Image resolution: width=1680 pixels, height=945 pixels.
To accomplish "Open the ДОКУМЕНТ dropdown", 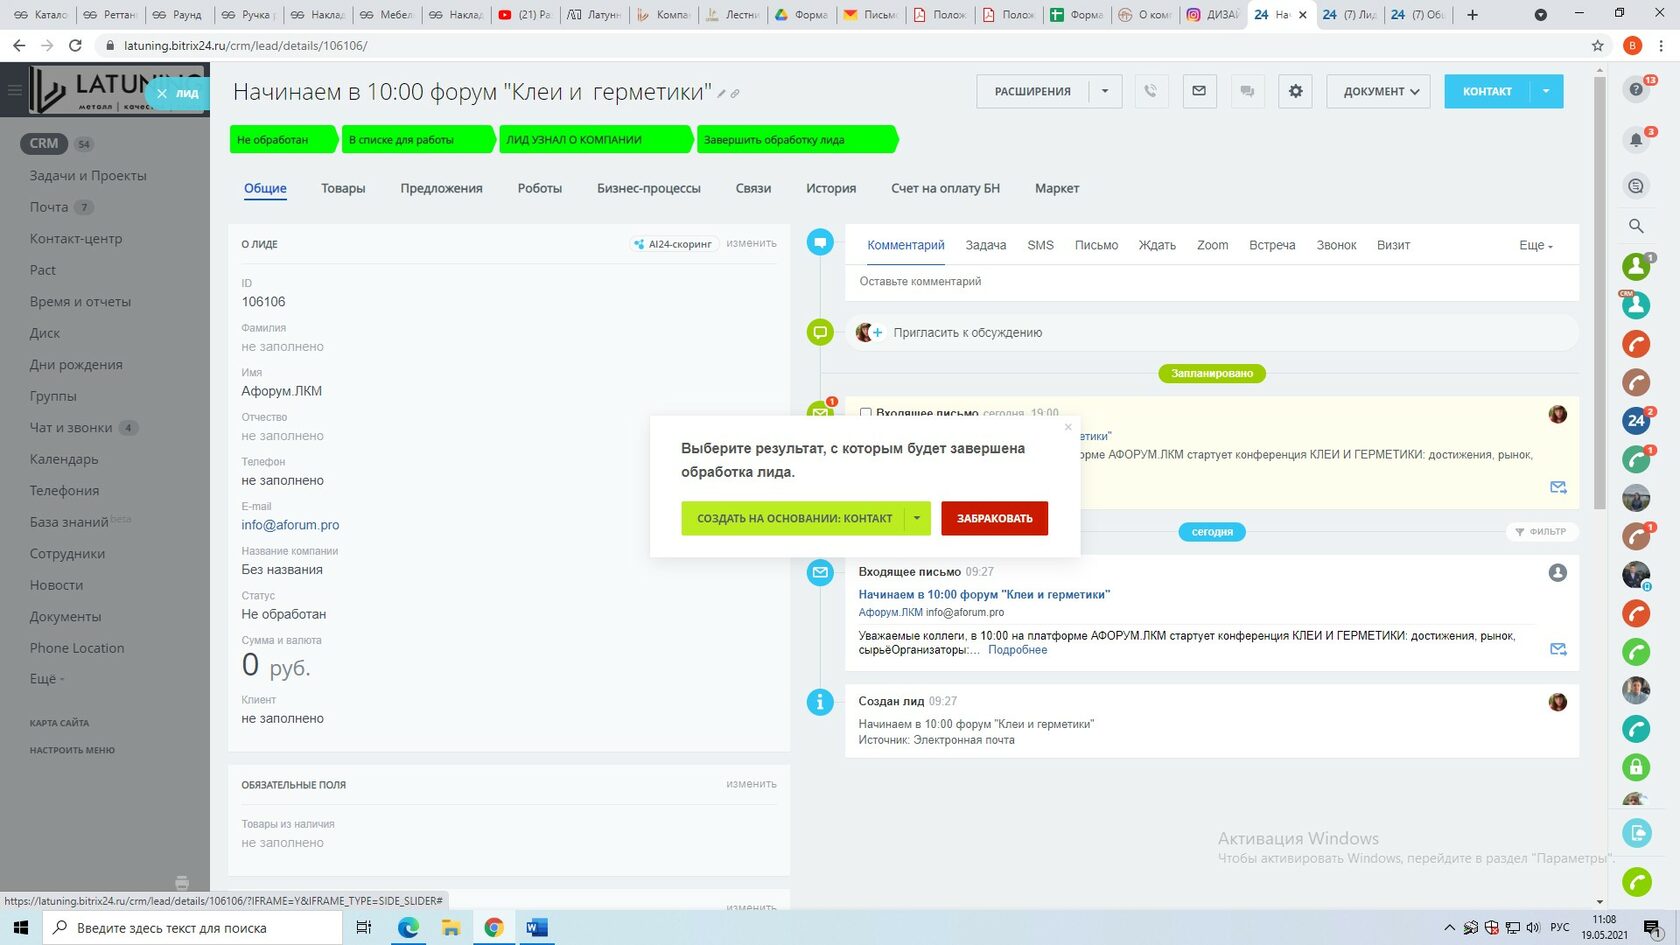I will click(1378, 91).
